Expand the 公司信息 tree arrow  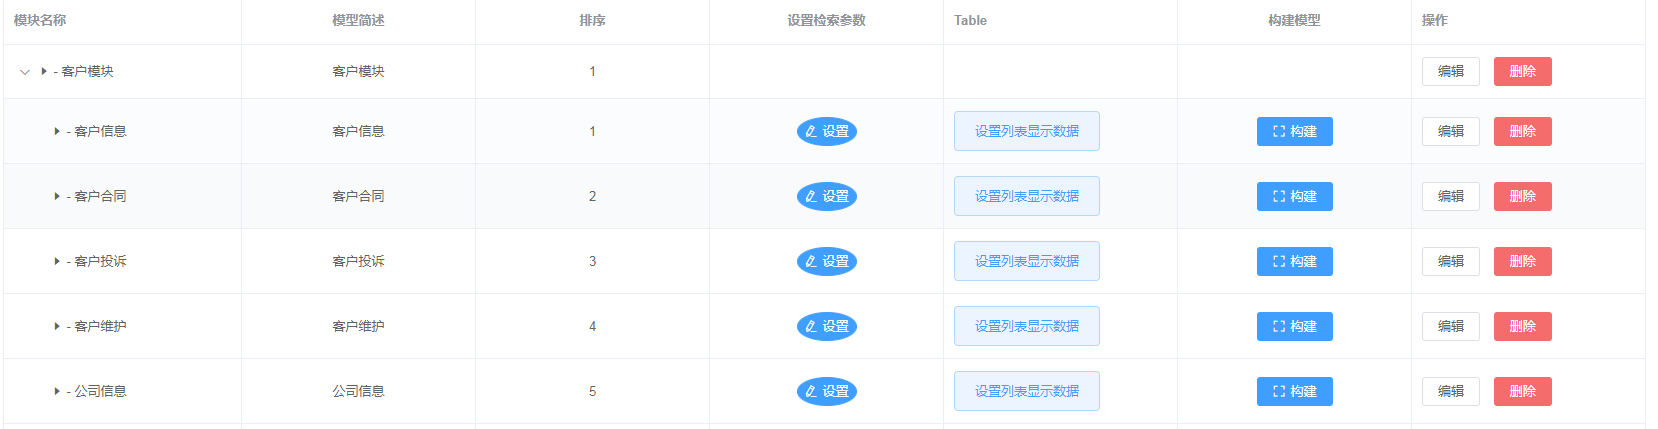57,392
